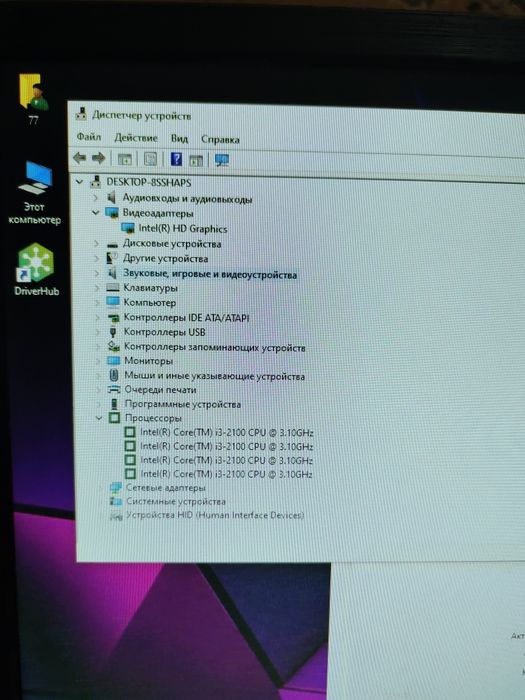
Task: Click the Контроллеры запоминающих устройств icon
Action: point(114,346)
